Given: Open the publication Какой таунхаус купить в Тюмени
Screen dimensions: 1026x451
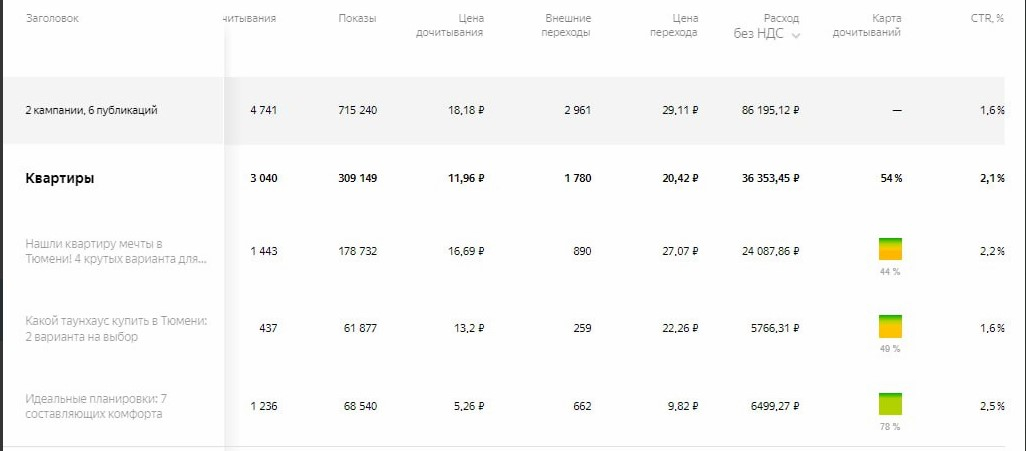Looking at the screenshot, I should click(x=115, y=328).
